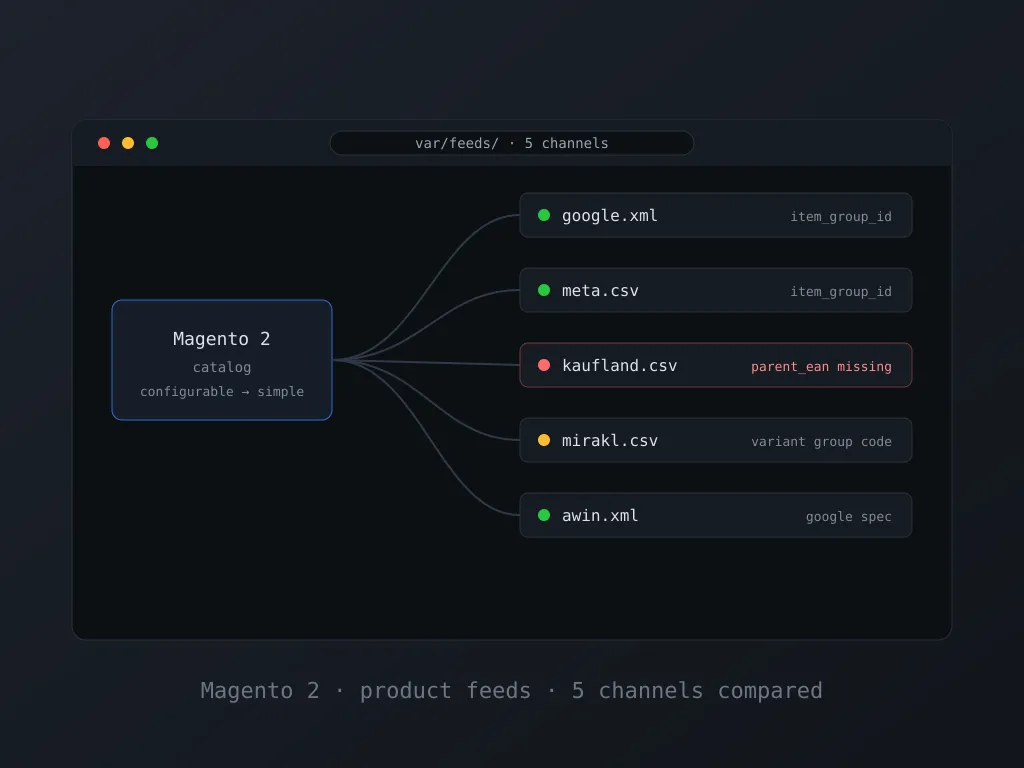
Task: Open the awin.xml feed card
Action: (x=716, y=516)
